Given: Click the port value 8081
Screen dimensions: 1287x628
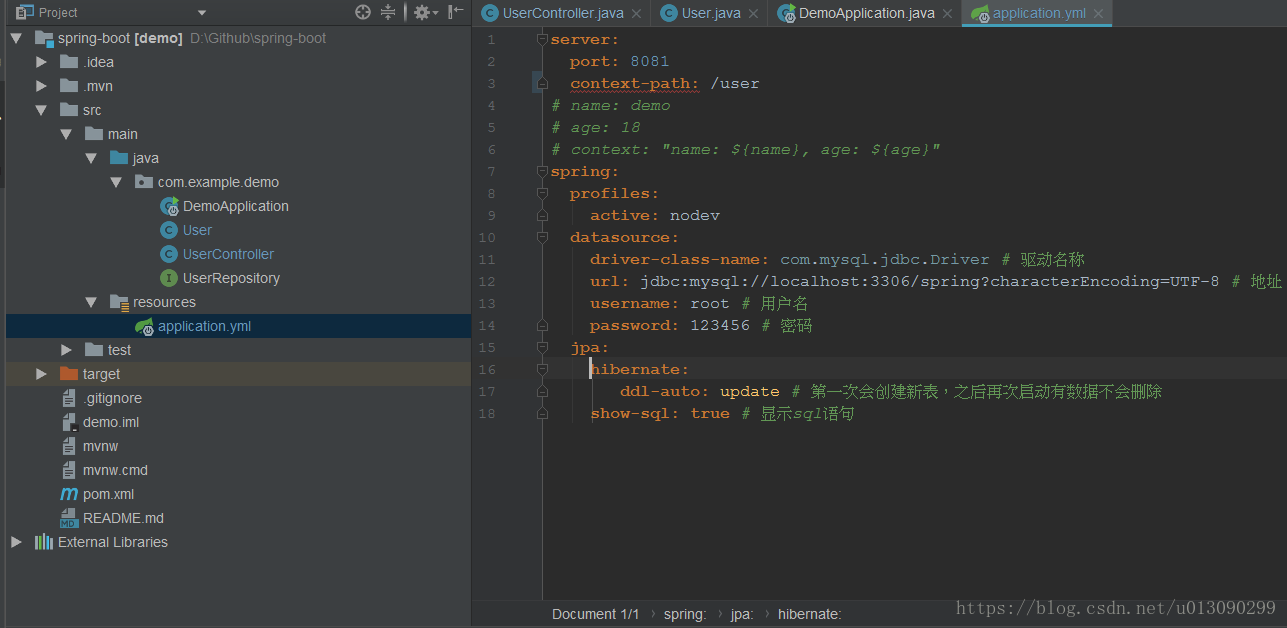Looking at the screenshot, I should [650, 61].
